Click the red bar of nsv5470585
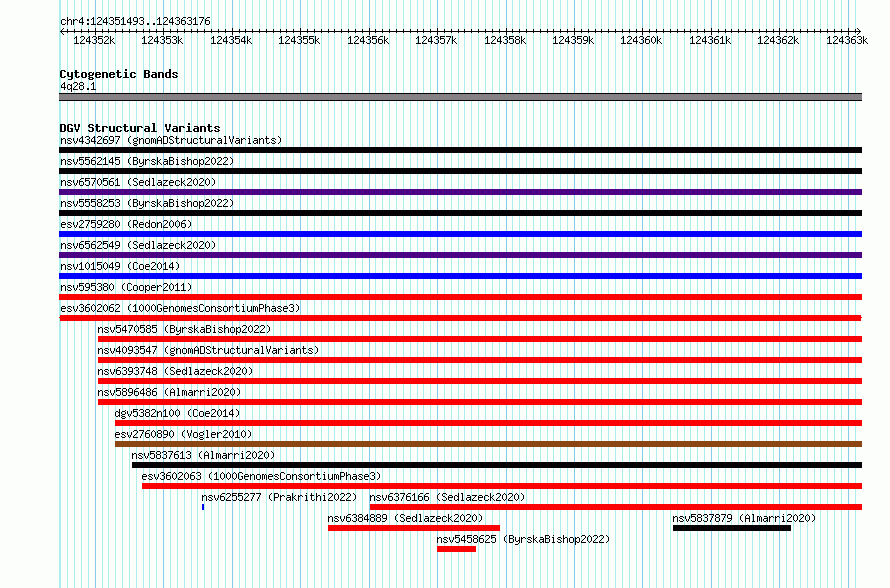The image size is (890, 588). 480,339
